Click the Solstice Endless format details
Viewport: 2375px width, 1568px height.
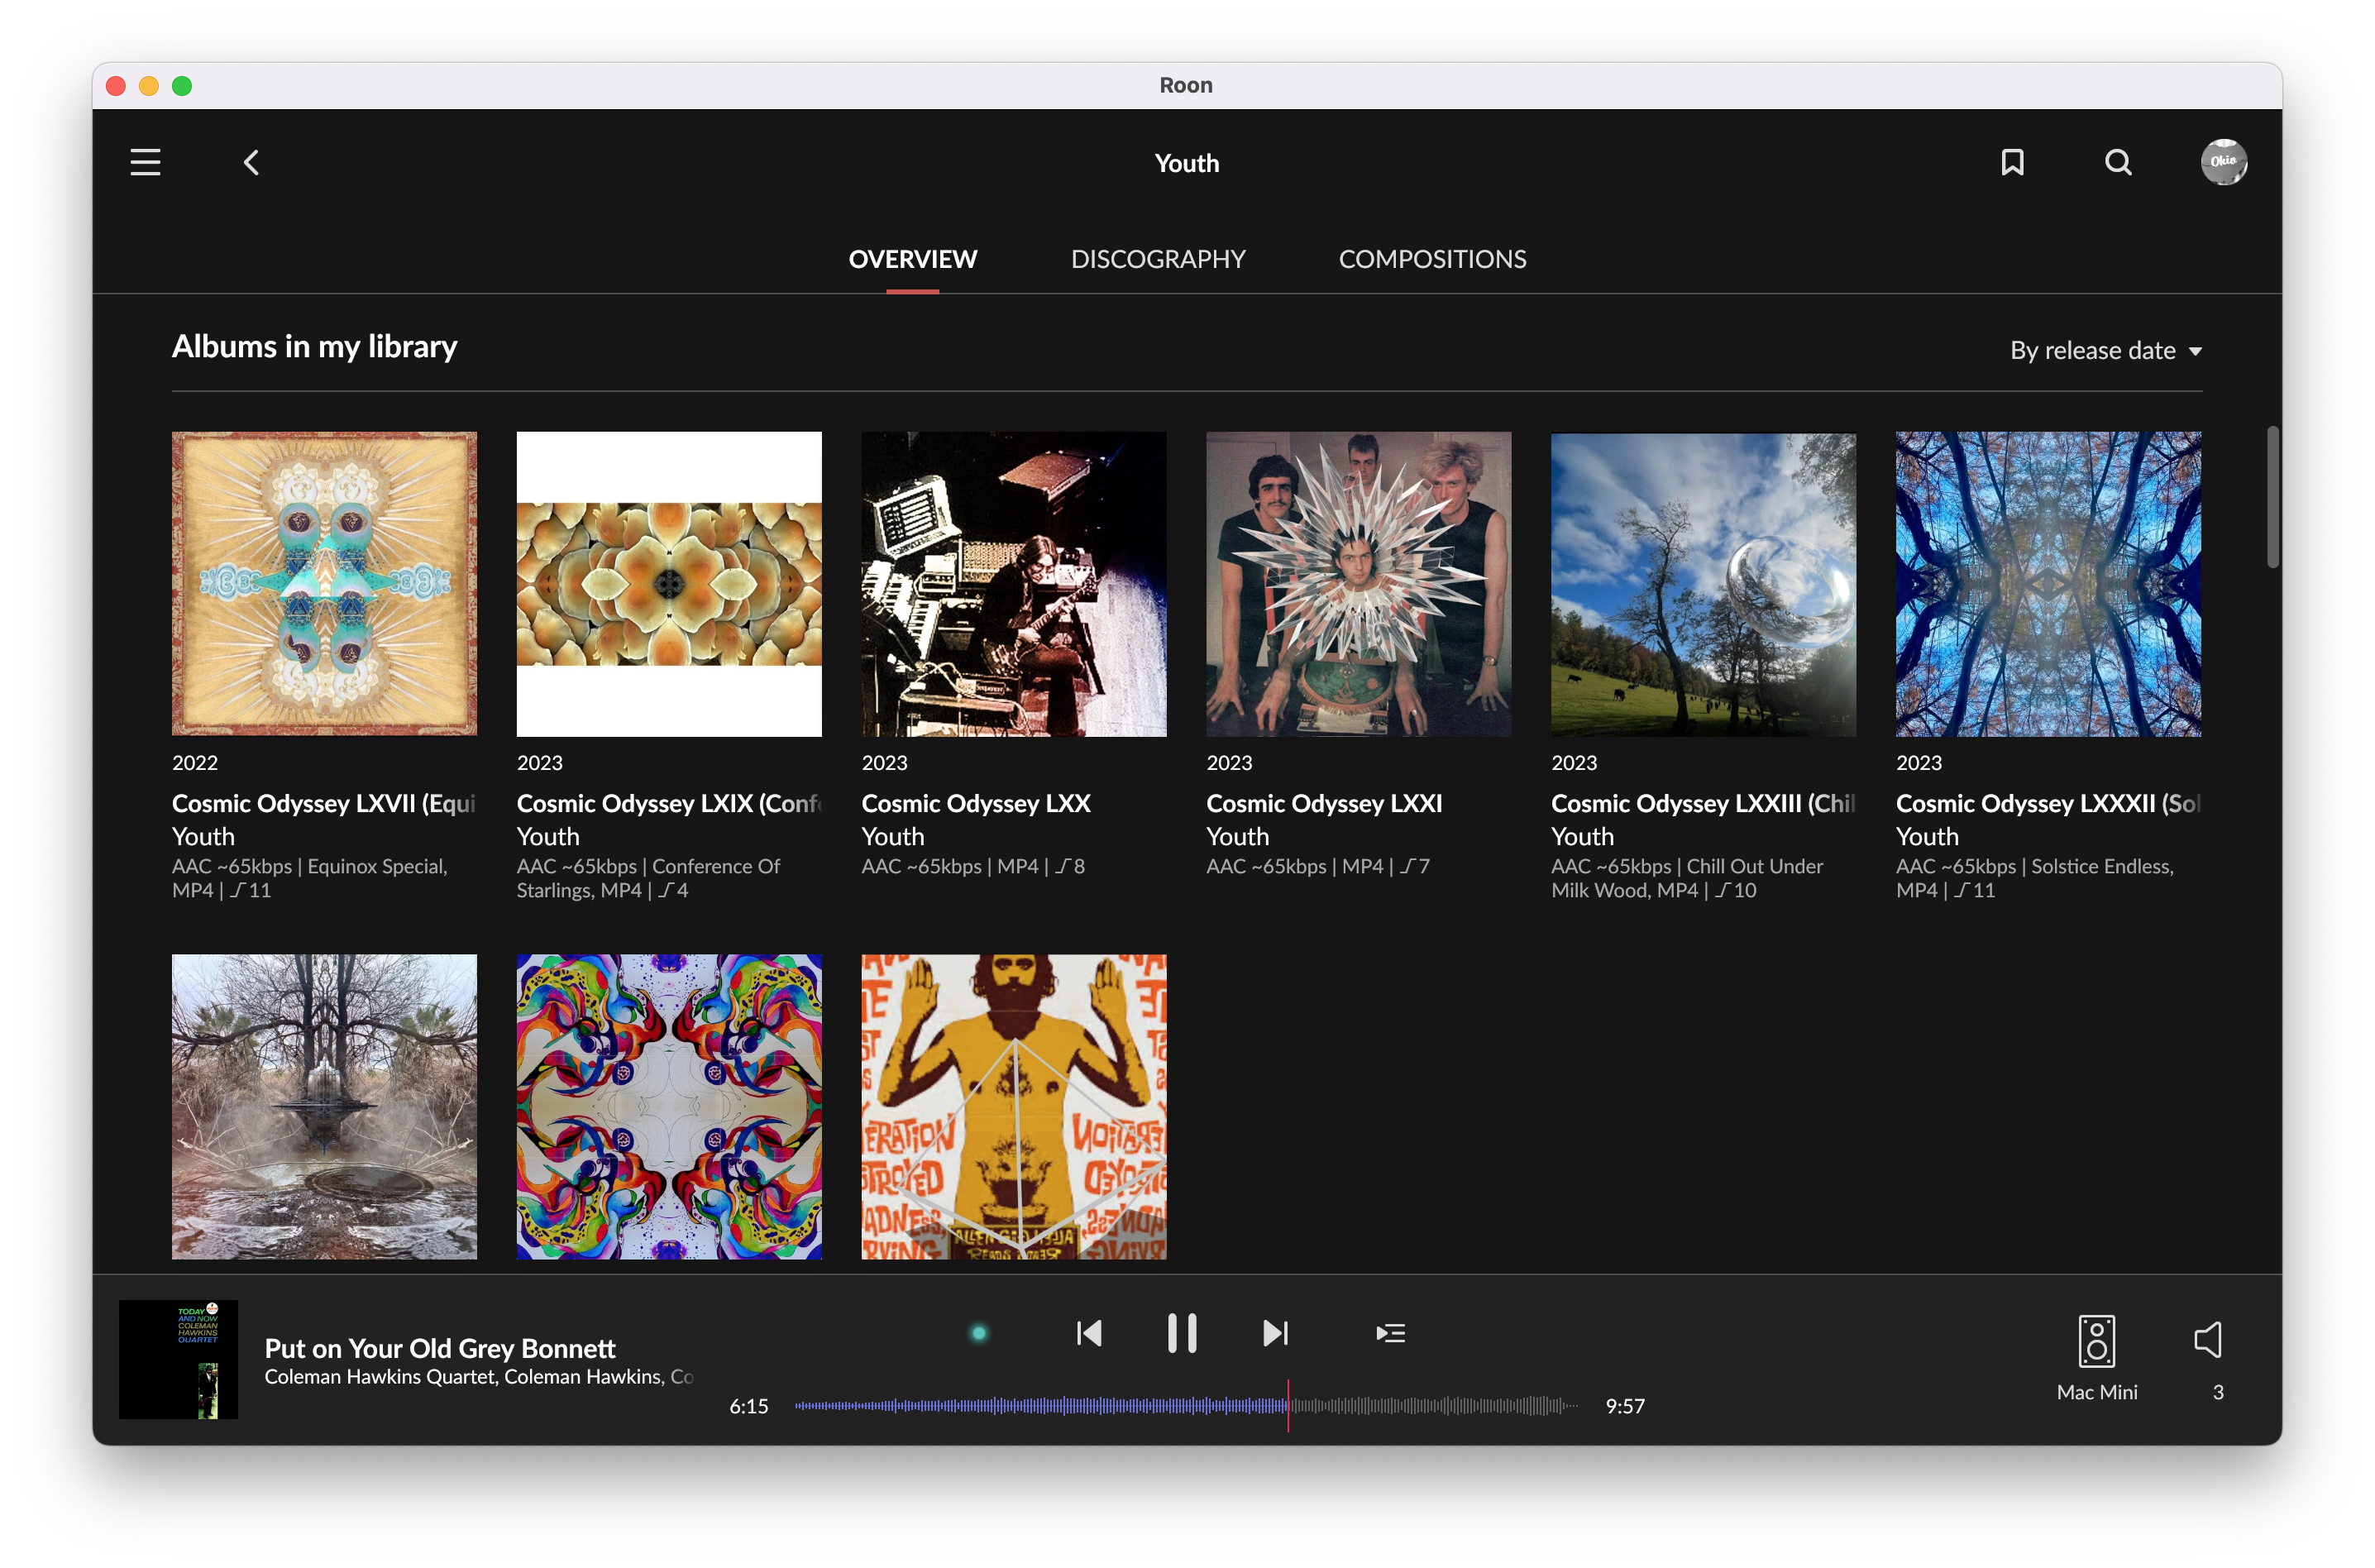pyautogui.click(x=2034, y=878)
